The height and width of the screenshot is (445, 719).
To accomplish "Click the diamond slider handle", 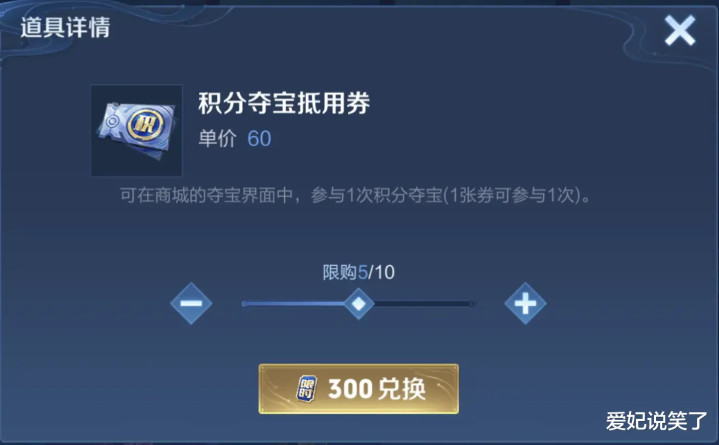I will [359, 303].
